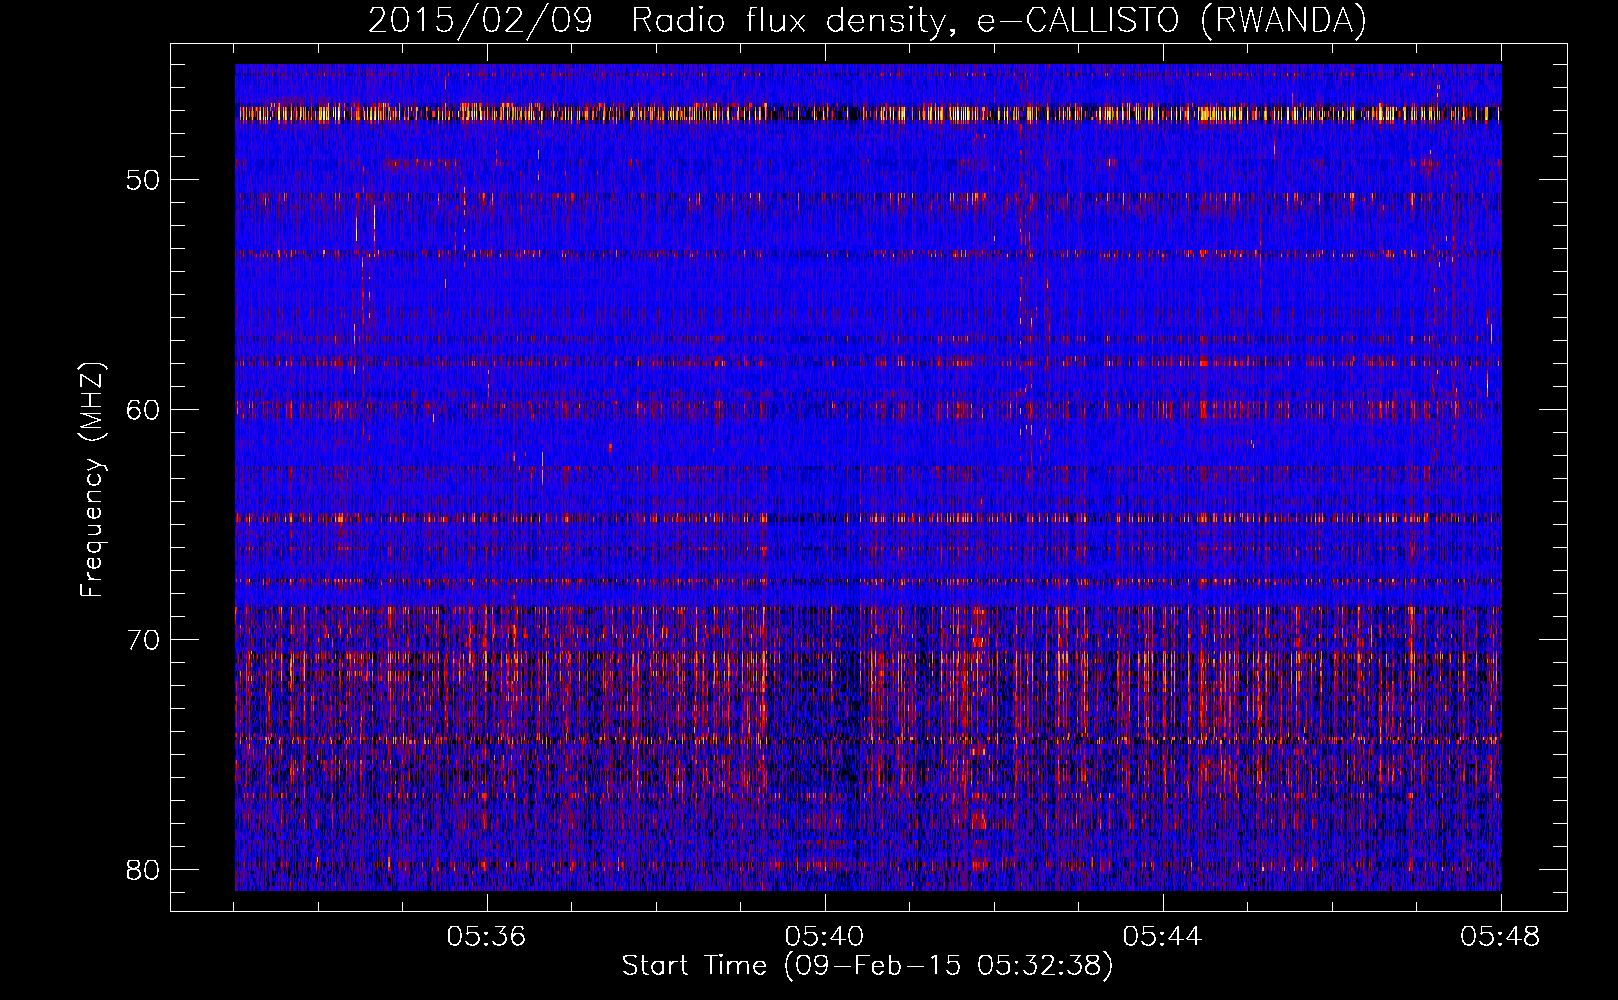Click the plot title "Radio flux density, e-CALLISTO (RWANDA)"
This screenshot has height=1000, width=1618.
pos(999,20)
